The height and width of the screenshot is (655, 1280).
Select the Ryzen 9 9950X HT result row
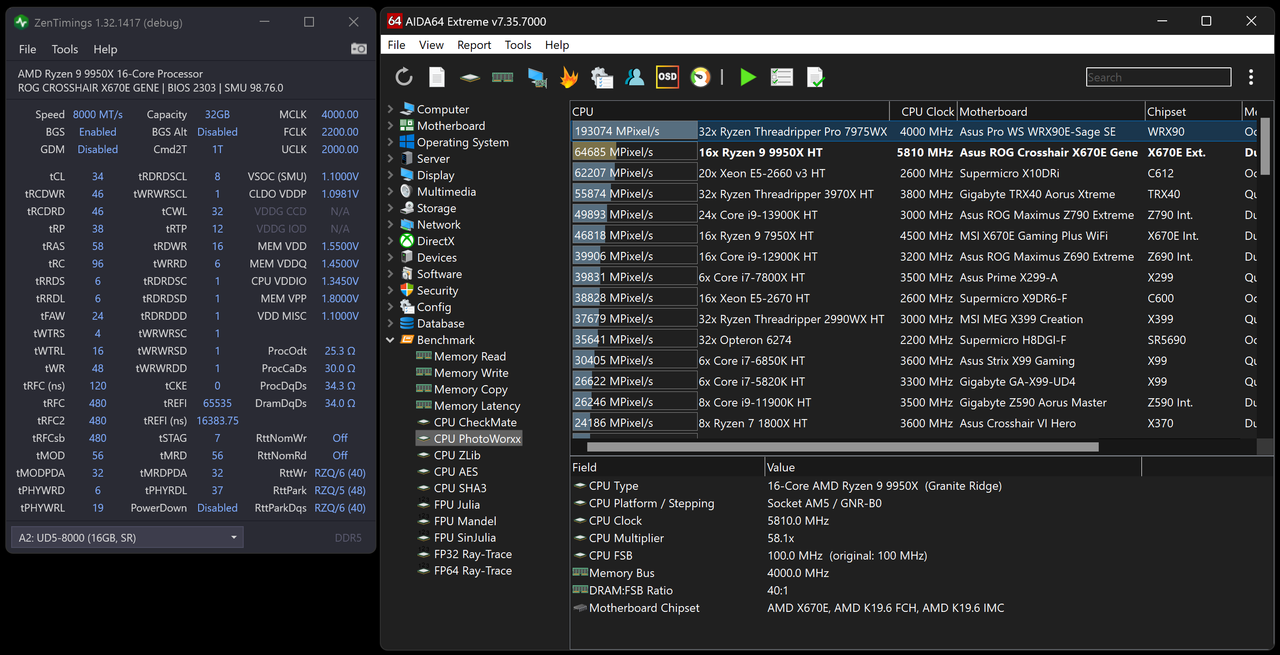914,152
